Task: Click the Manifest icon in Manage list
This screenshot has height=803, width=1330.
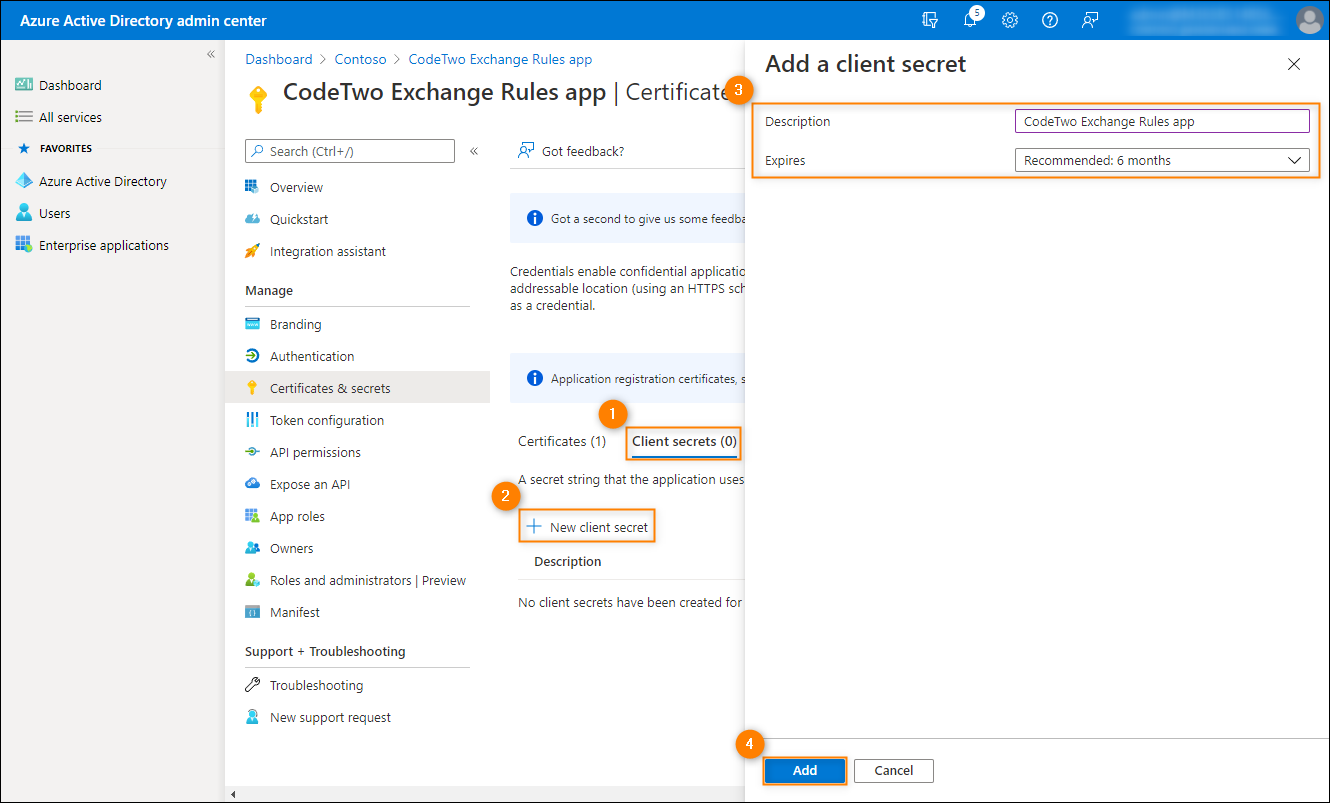Action: point(252,612)
